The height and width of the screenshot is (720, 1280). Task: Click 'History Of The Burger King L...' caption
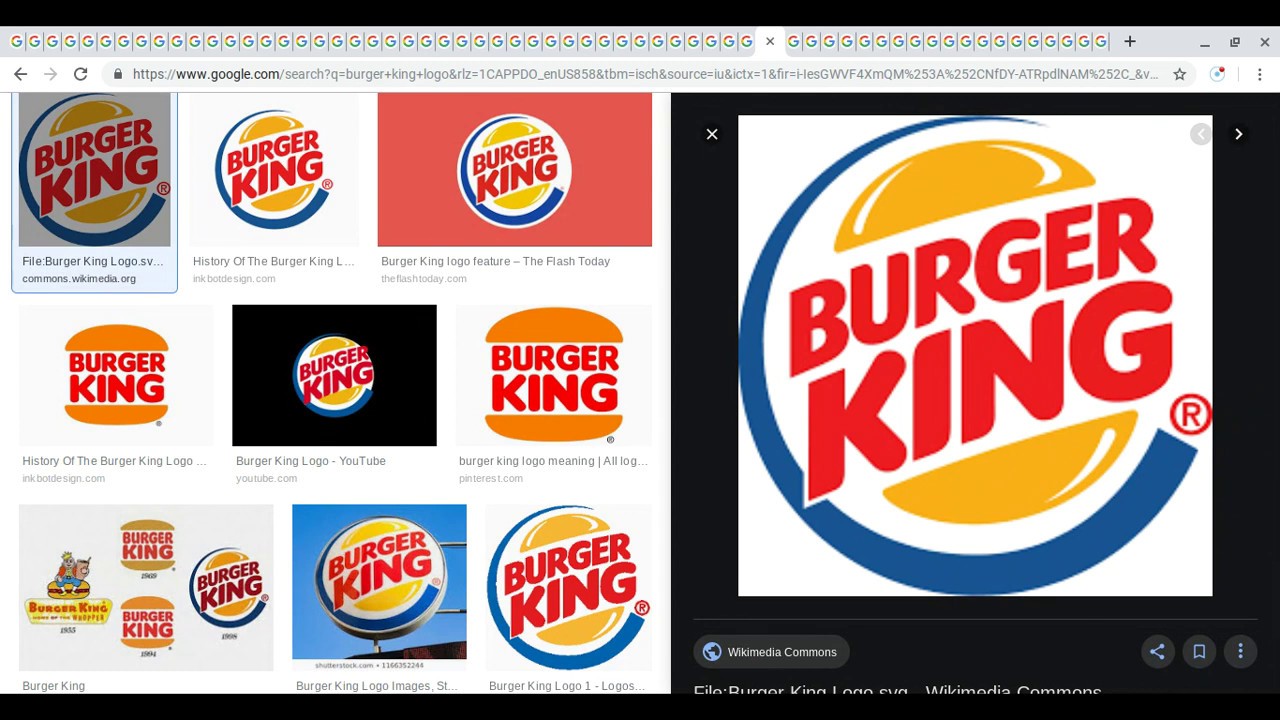(274, 262)
